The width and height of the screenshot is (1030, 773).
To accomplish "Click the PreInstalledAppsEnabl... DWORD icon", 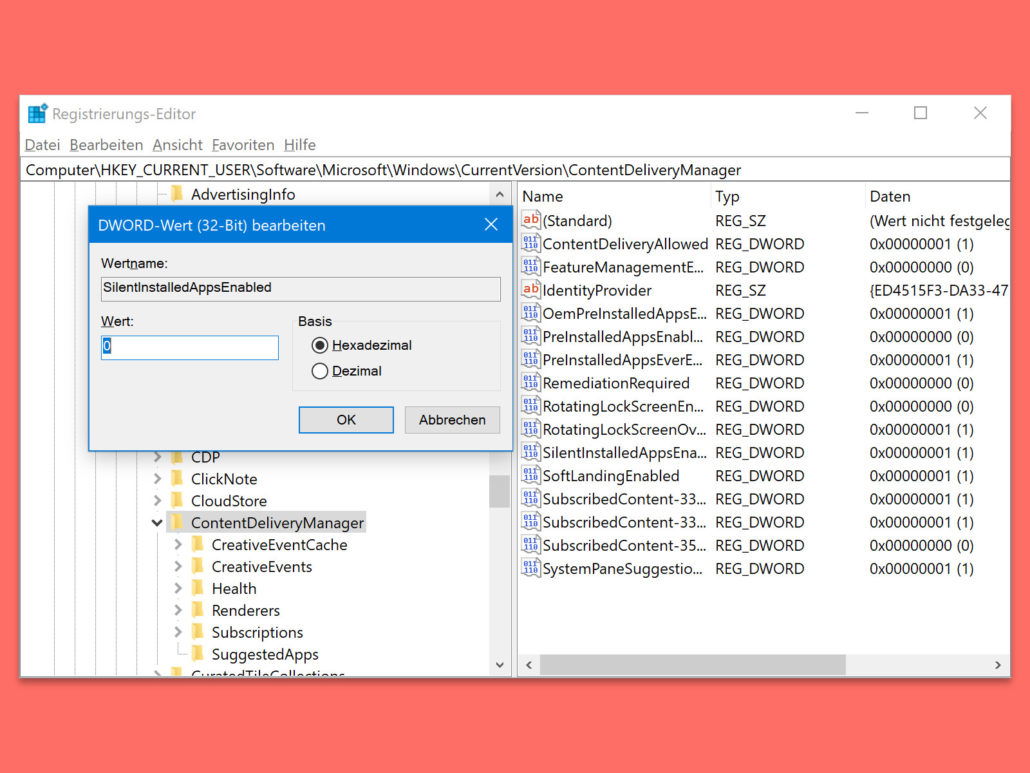I will pos(531,336).
